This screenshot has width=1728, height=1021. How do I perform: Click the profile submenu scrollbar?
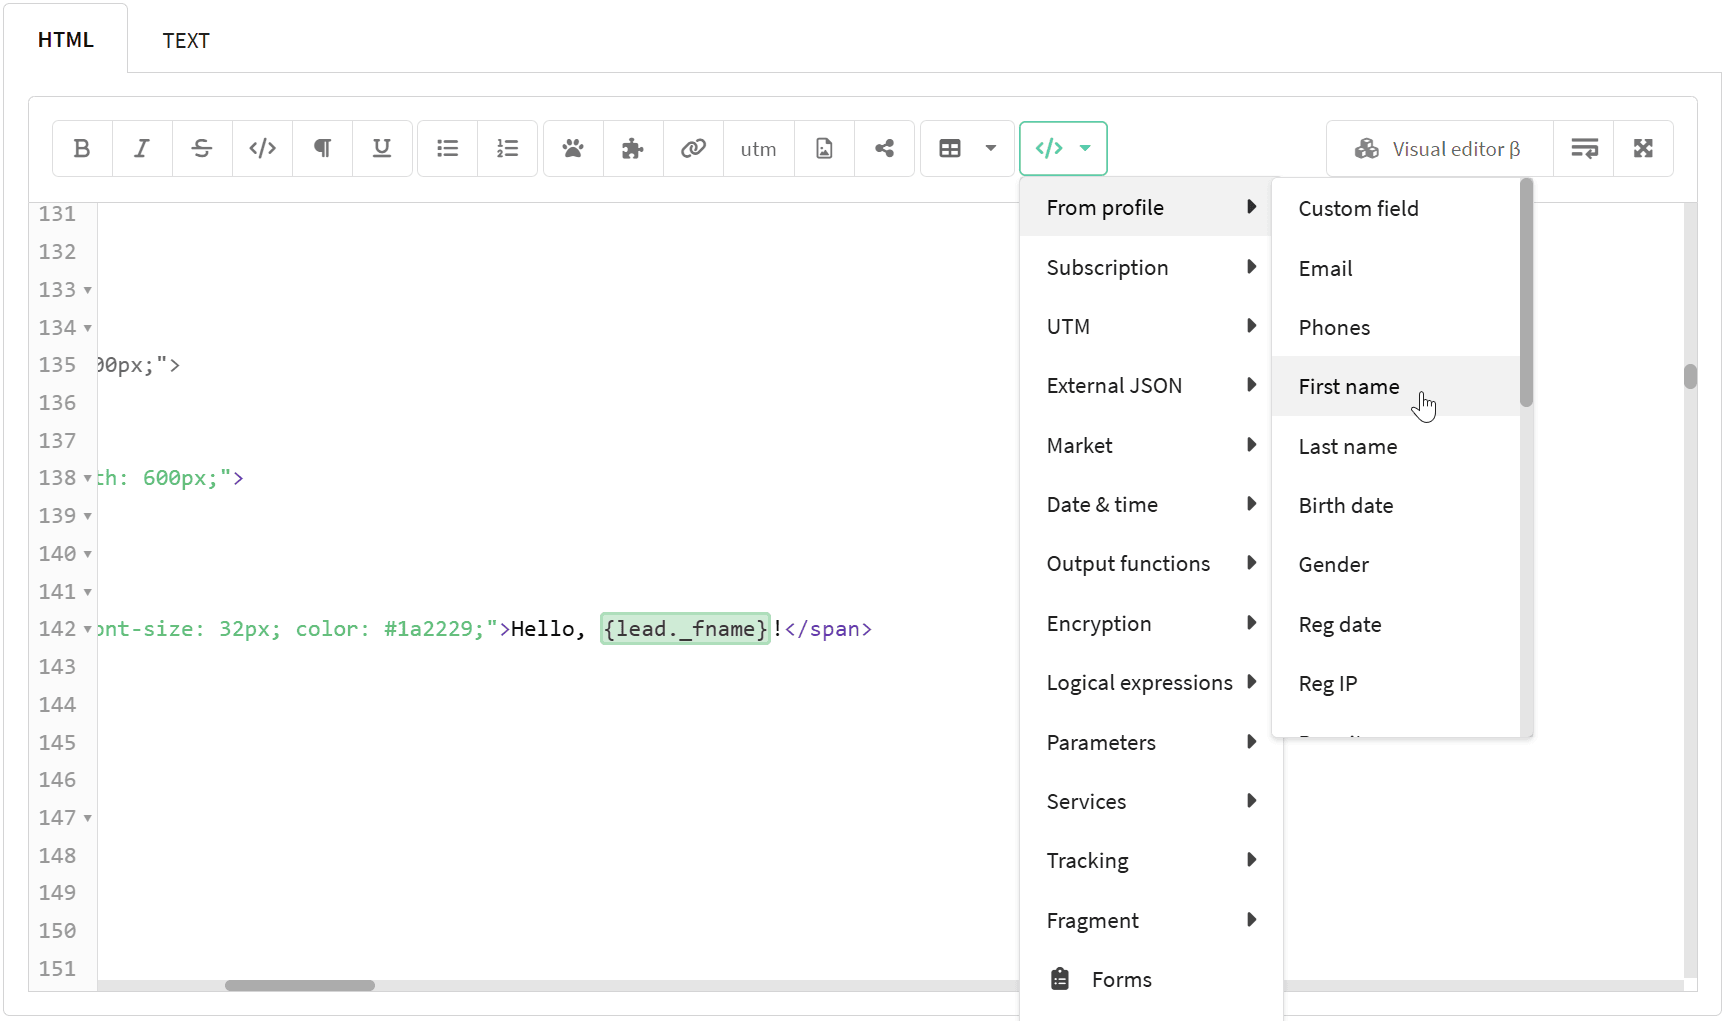click(x=1526, y=293)
